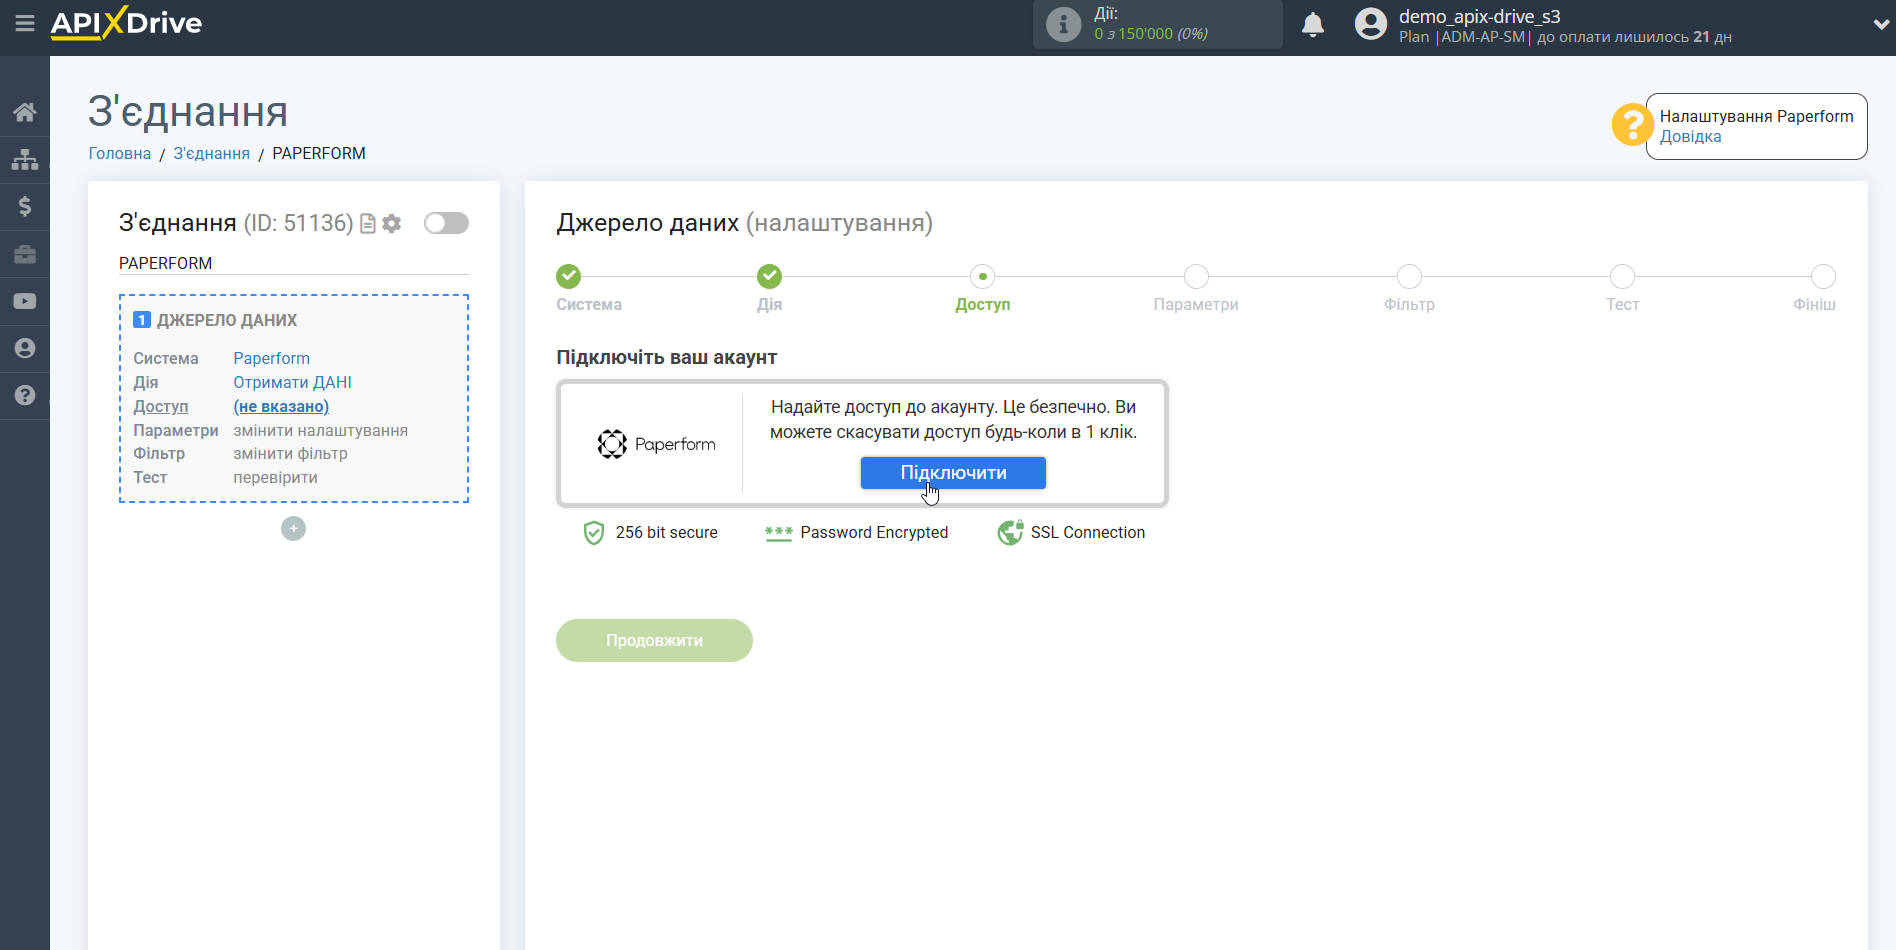Screen dimensions: 1896x950
Task: Click the yellow help question icon
Action: pyautogui.click(x=1632, y=125)
